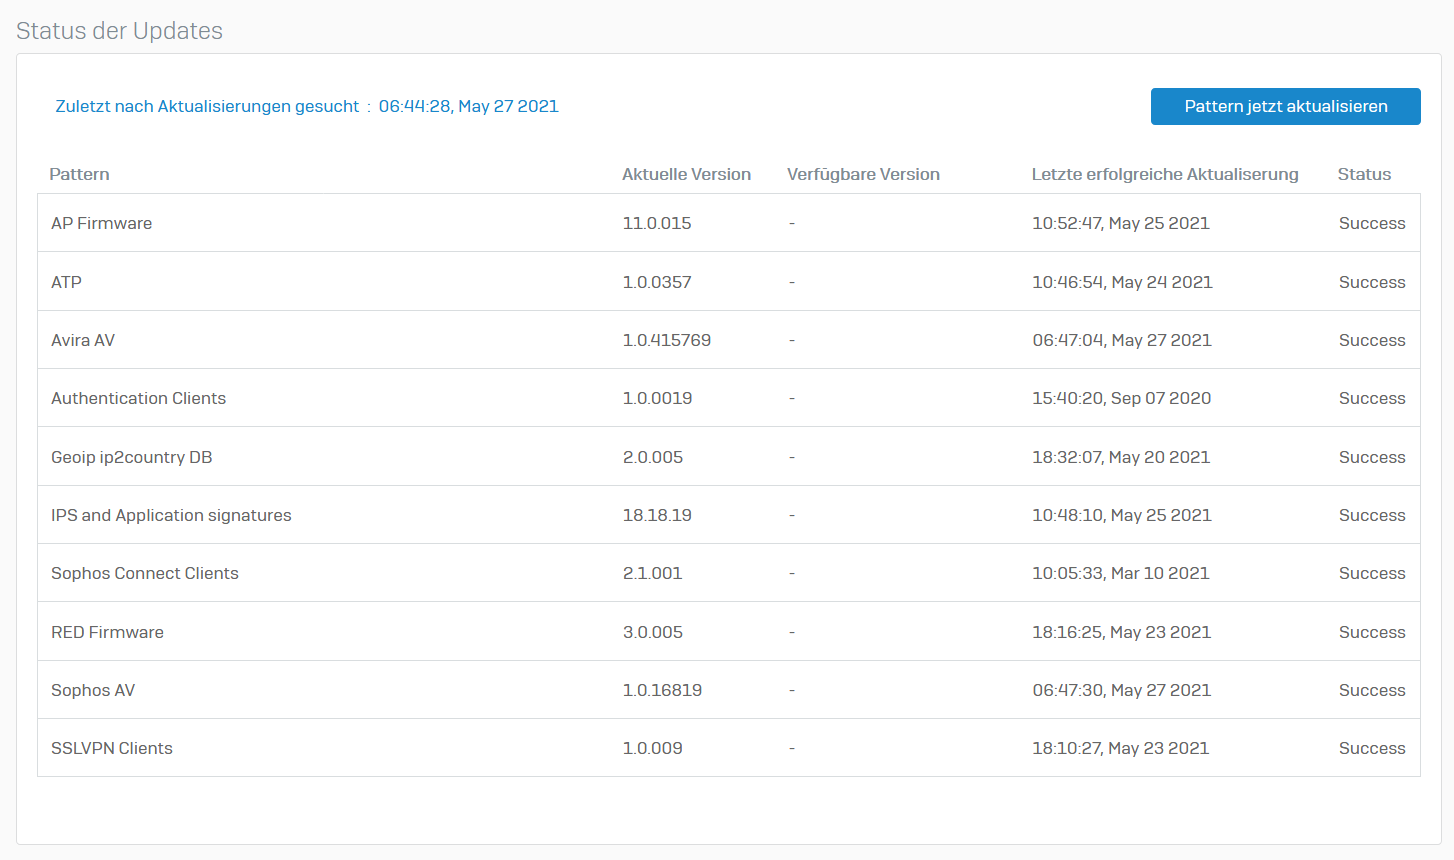1454x860 pixels.
Task: Click the 'Success' status of Sophos Connect Clients
Action: pyautogui.click(x=1372, y=573)
